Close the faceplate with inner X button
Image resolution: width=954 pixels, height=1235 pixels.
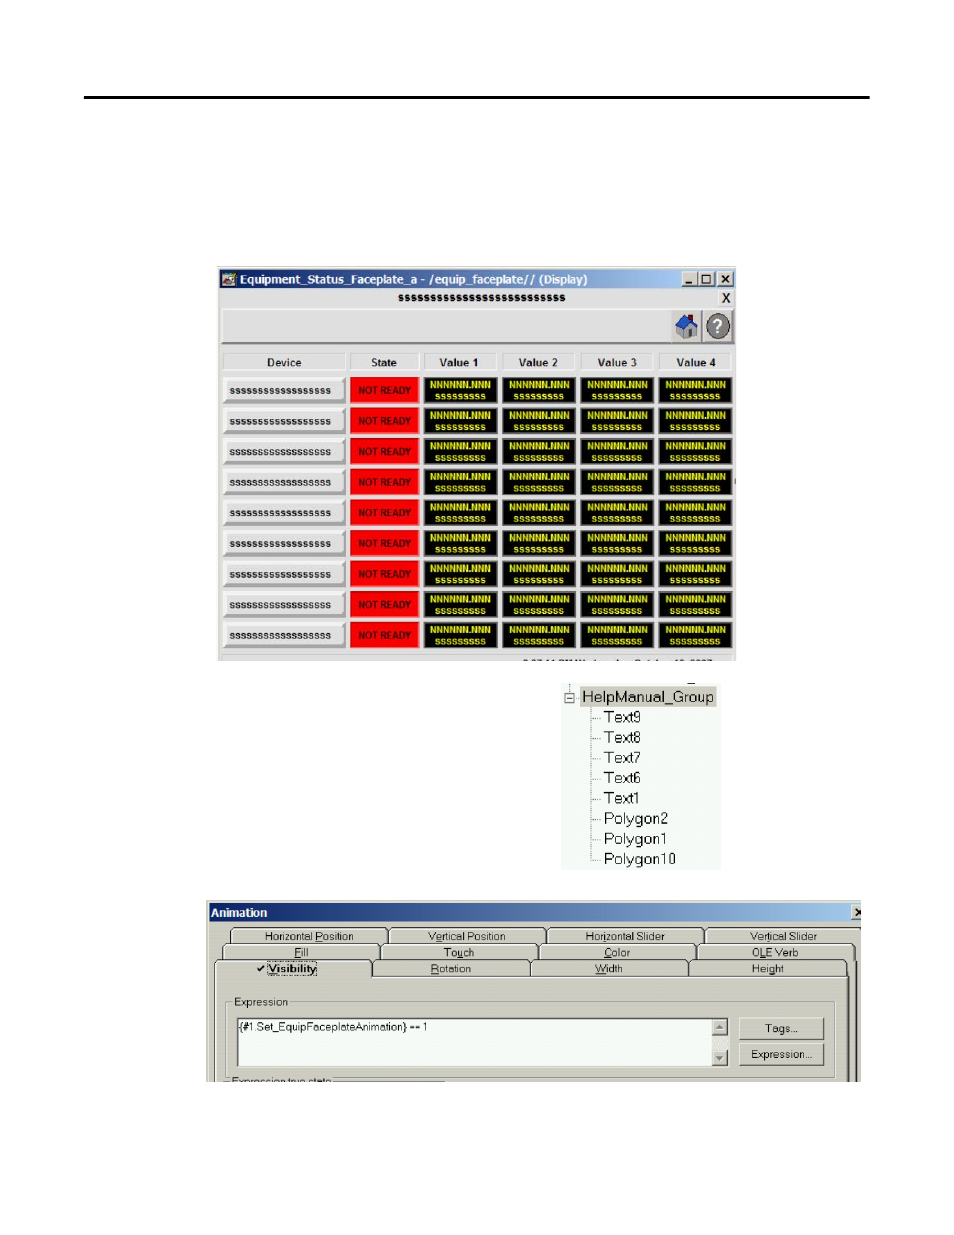[x=726, y=298]
